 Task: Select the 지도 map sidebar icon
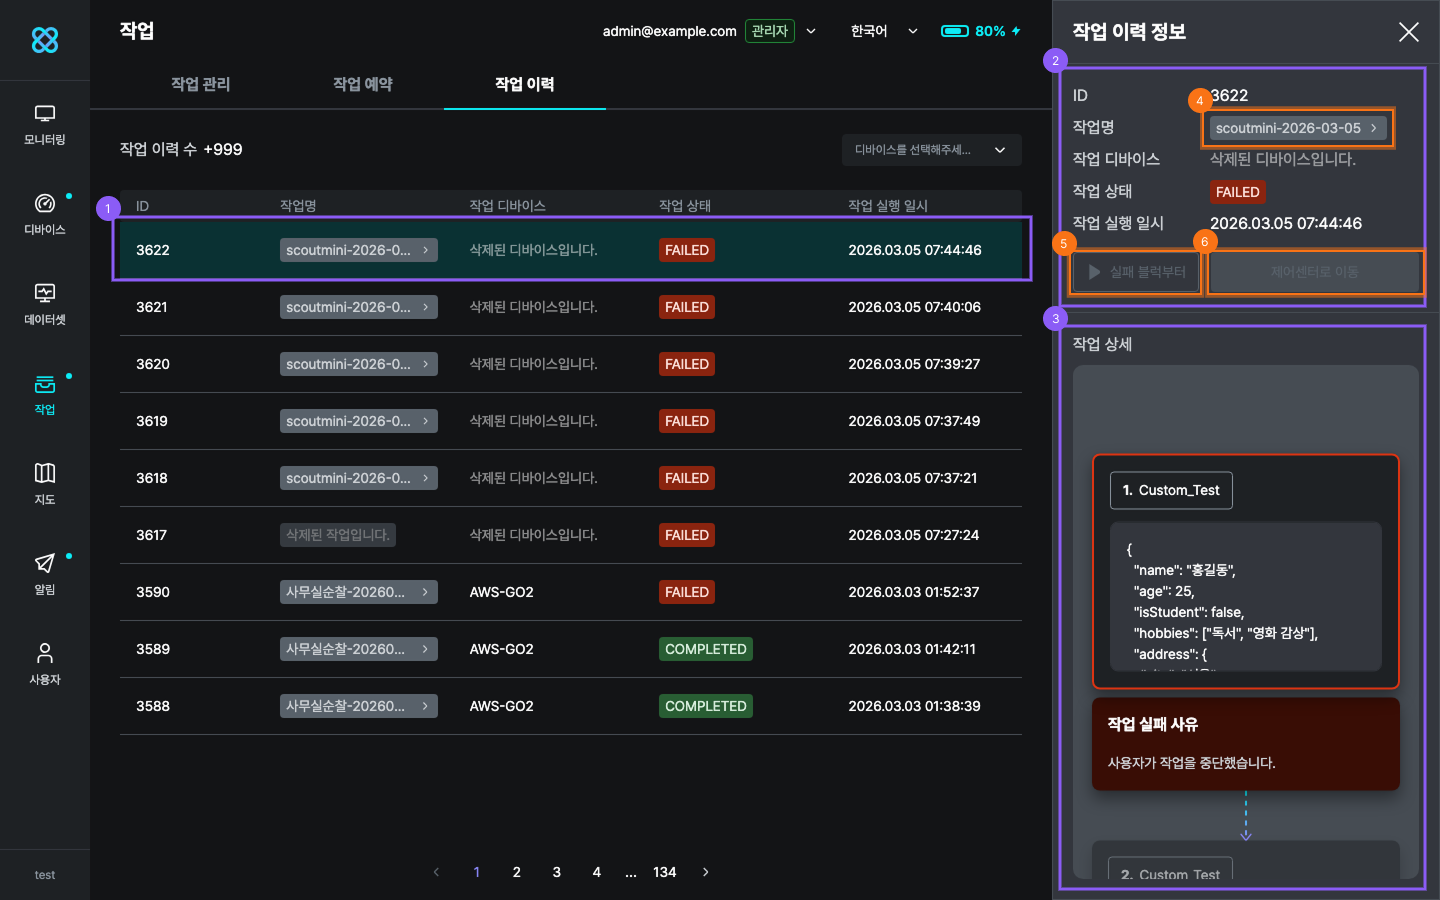(45, 484)
